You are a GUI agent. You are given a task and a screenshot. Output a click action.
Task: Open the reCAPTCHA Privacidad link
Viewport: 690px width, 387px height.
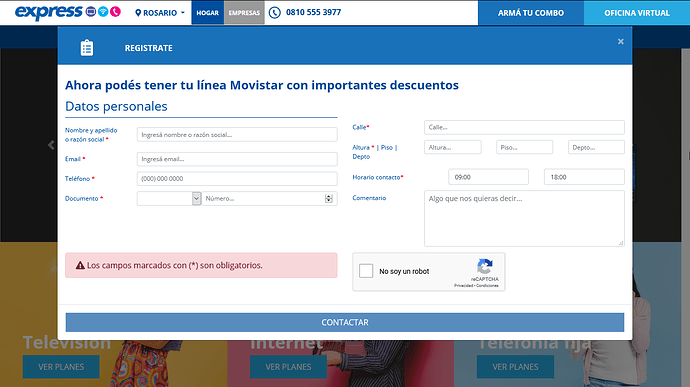[463, 286]
